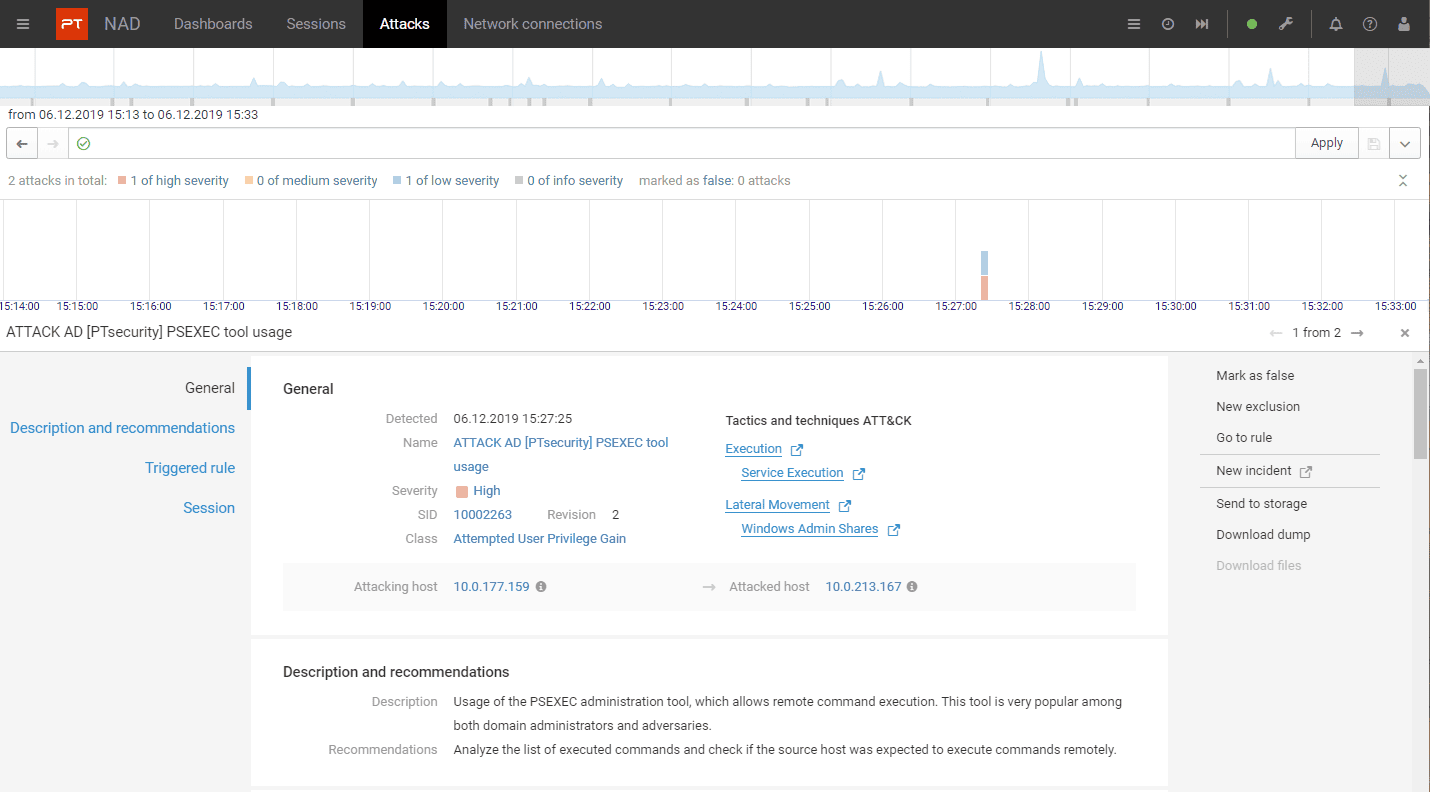The width and height of the screenshot is (1430, 792).
Task: Create a New exclusion
Action: tap(1258, 407)
